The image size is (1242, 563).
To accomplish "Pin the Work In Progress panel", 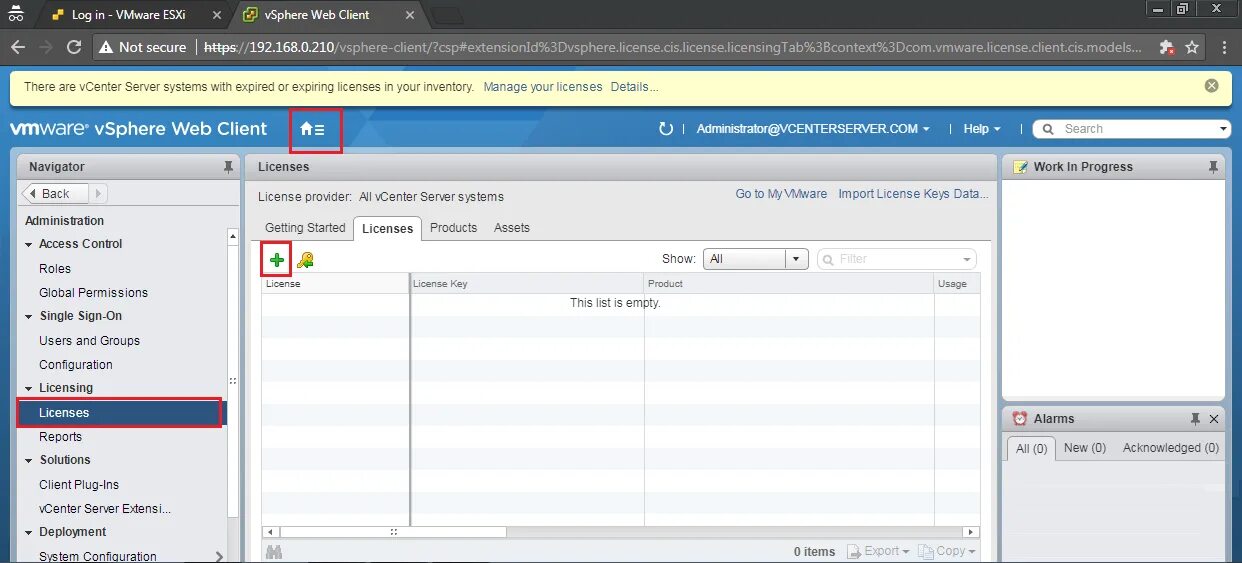I will [x=1214, y=167].
